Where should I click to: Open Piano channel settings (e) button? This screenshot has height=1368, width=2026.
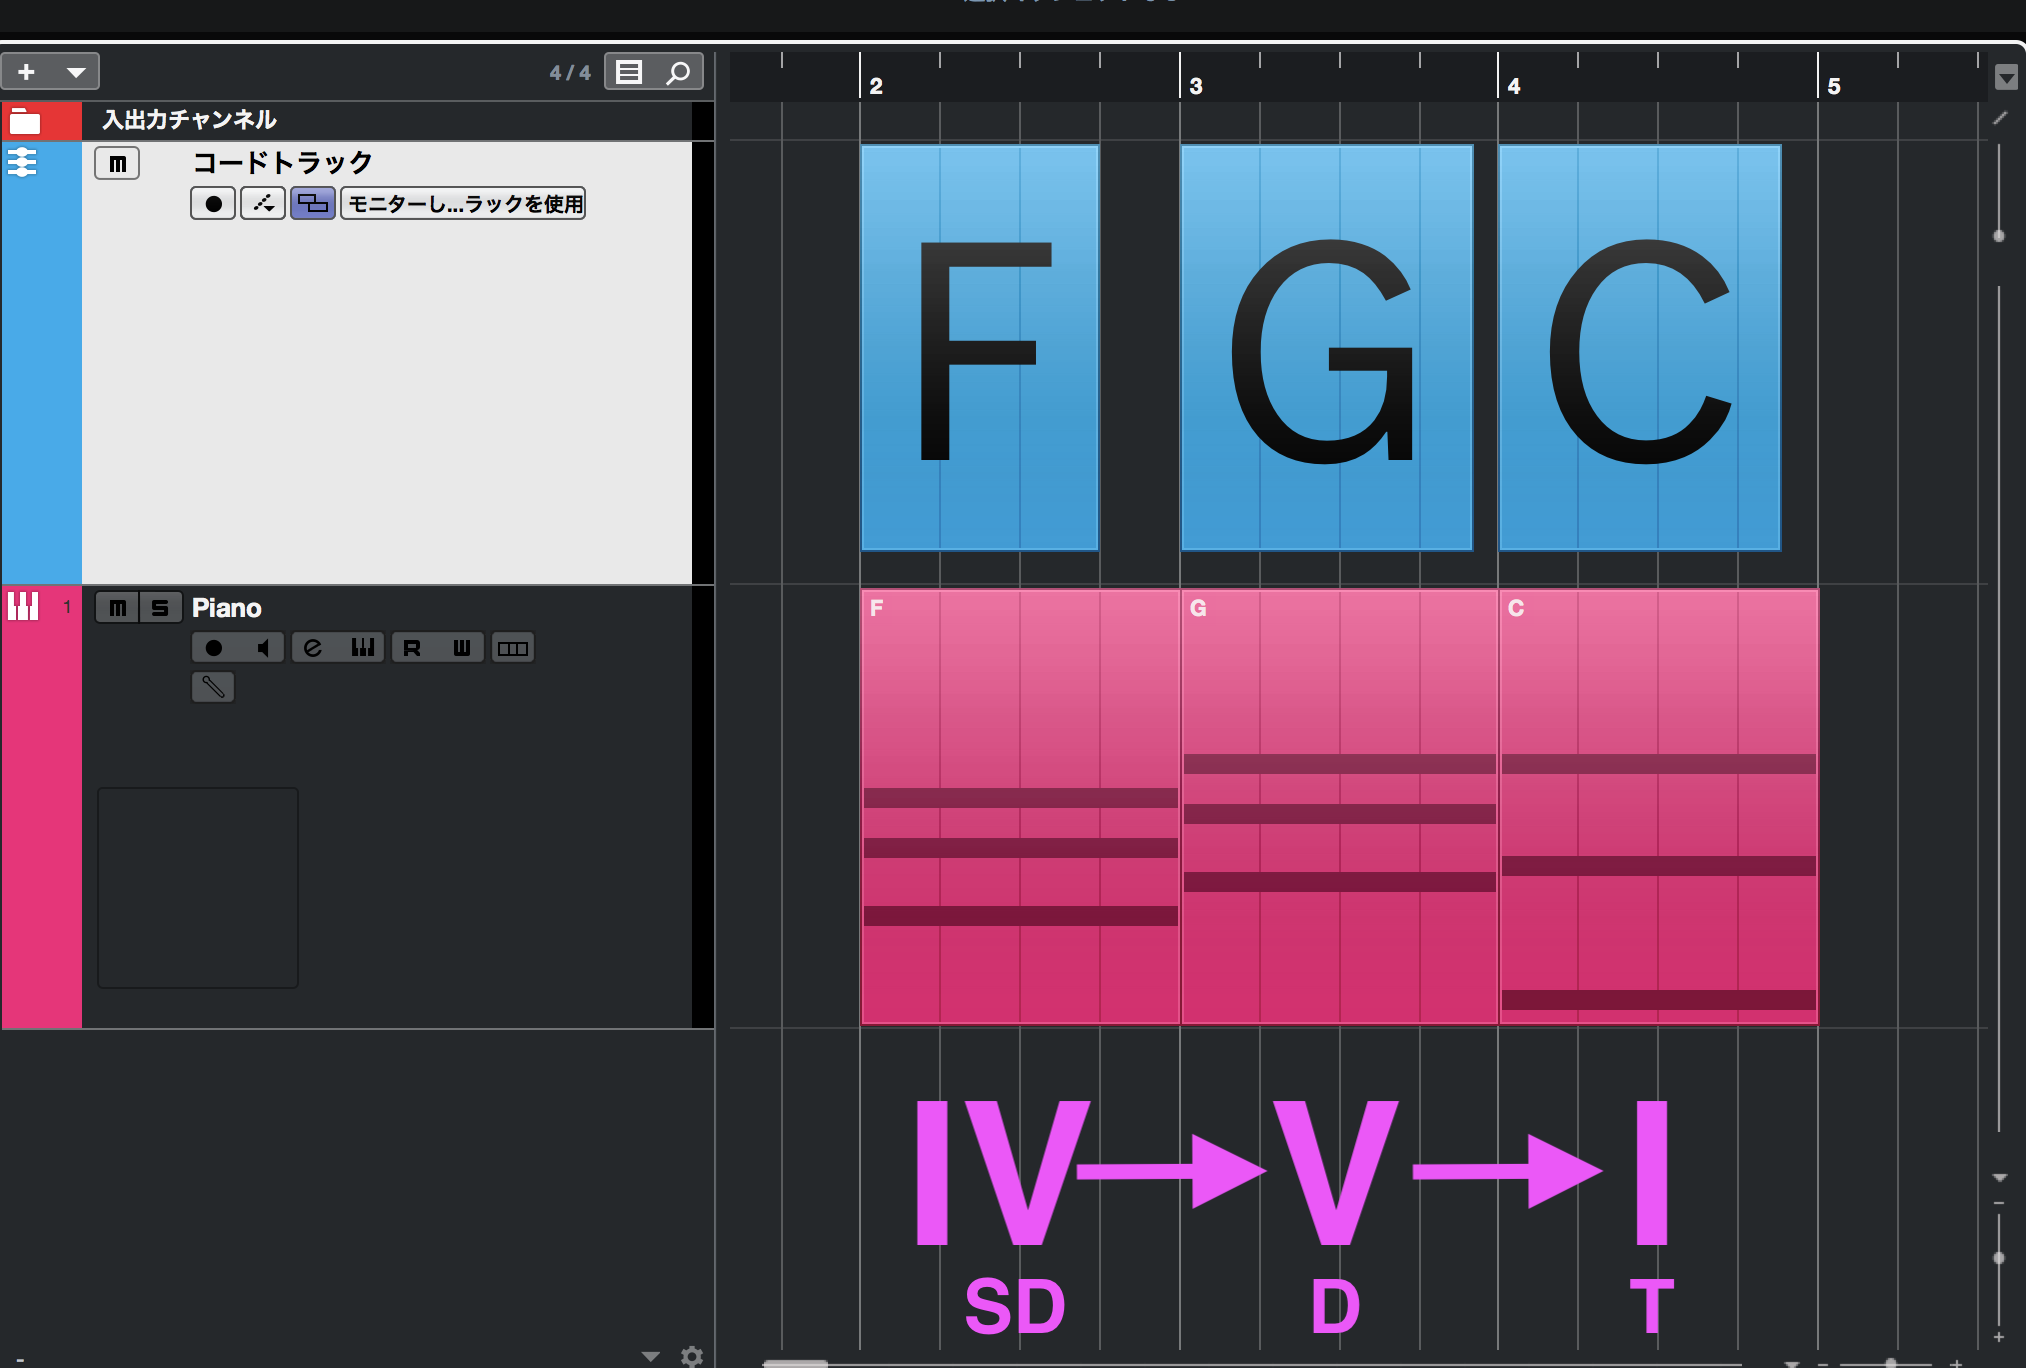(313, 648)
